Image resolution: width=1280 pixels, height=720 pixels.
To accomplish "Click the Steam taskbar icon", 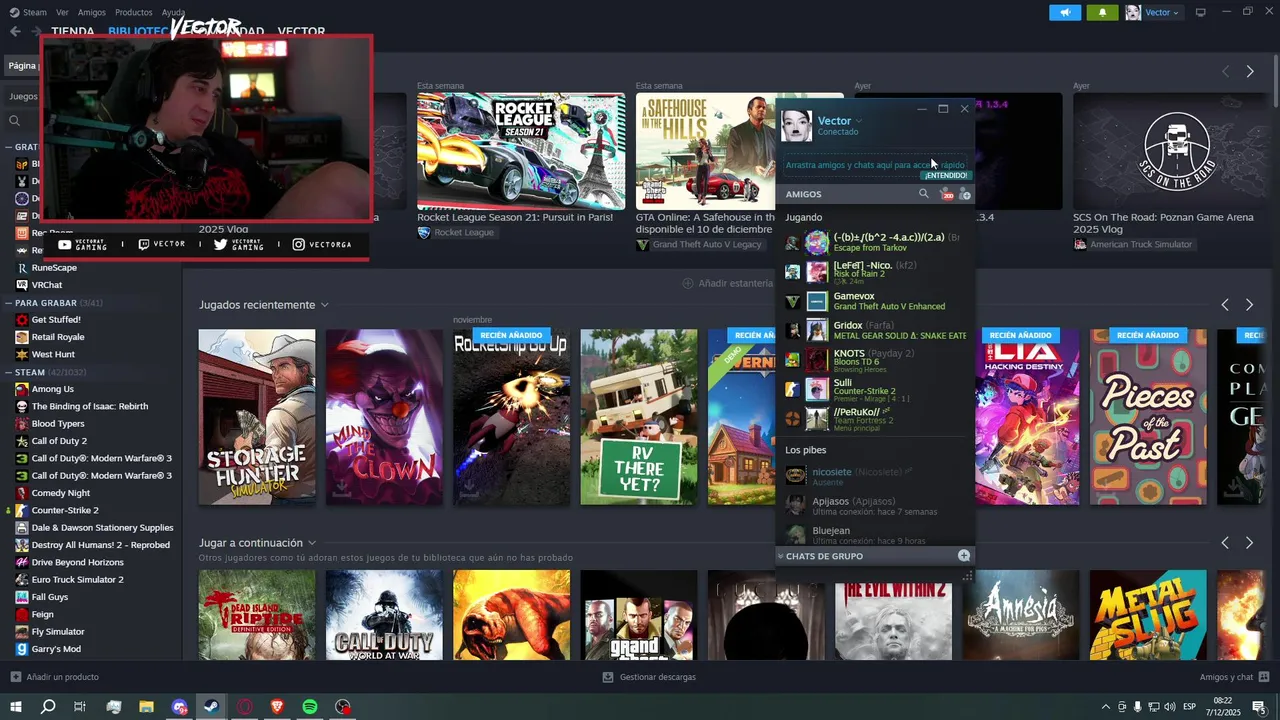I will click(x=212, y=707).
